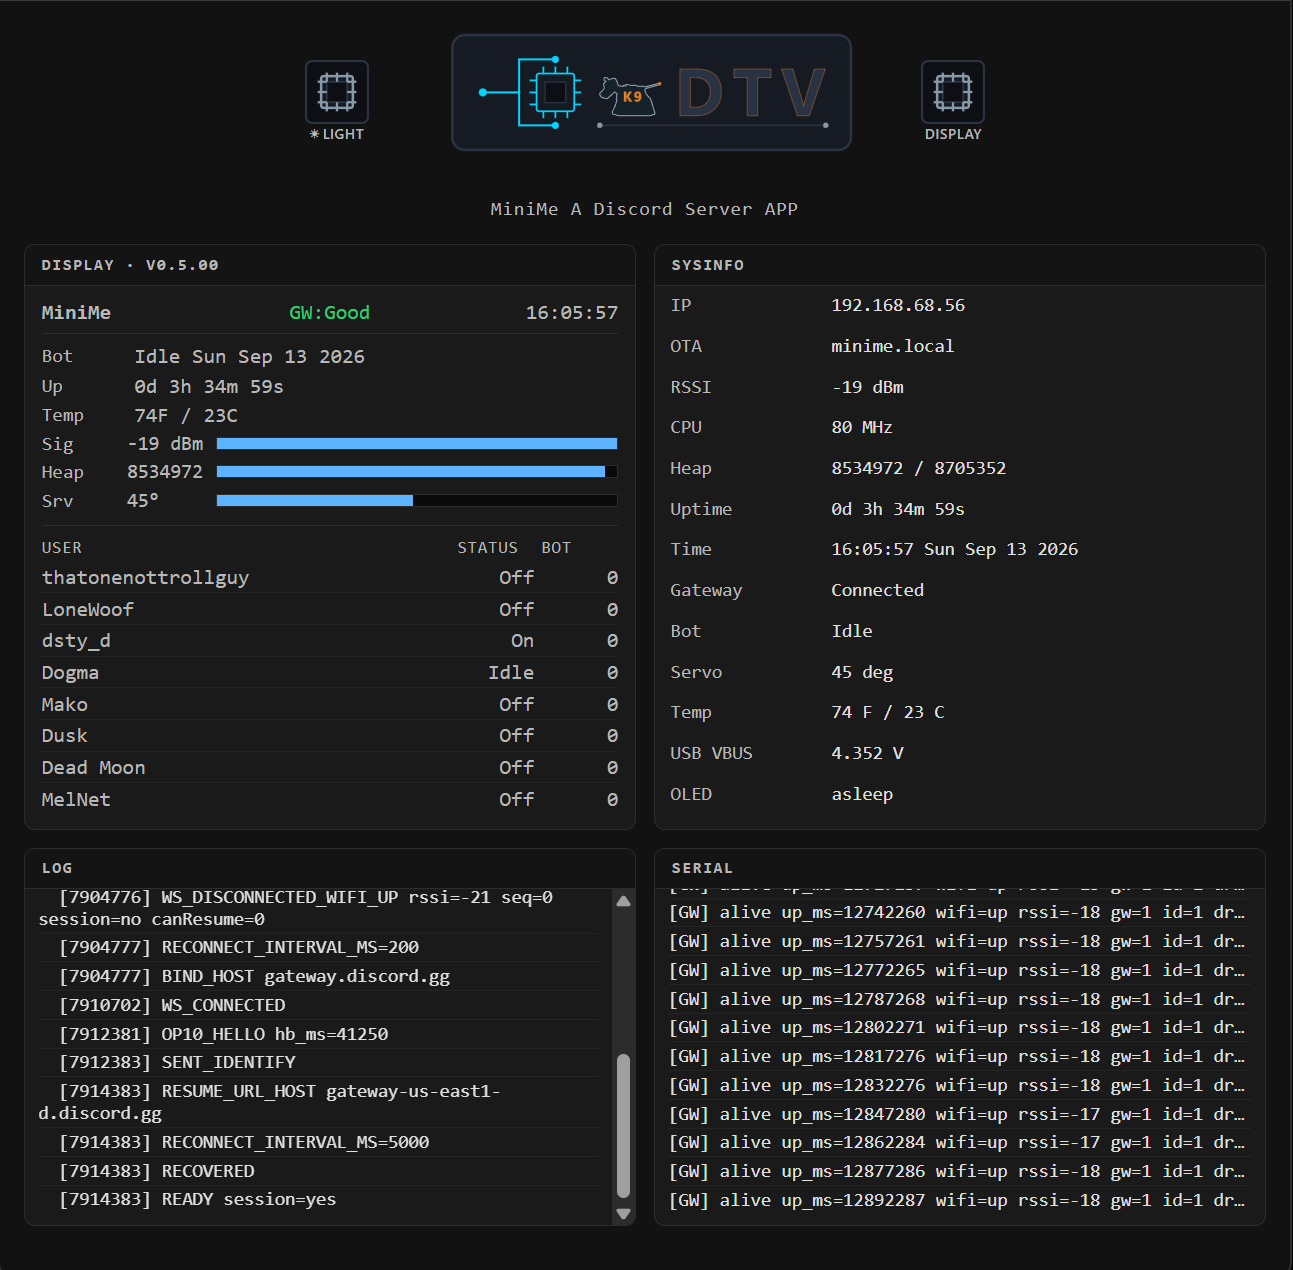Click the 16:05:57 clock in display panel

pyautogui.click(x=572, y=313)
